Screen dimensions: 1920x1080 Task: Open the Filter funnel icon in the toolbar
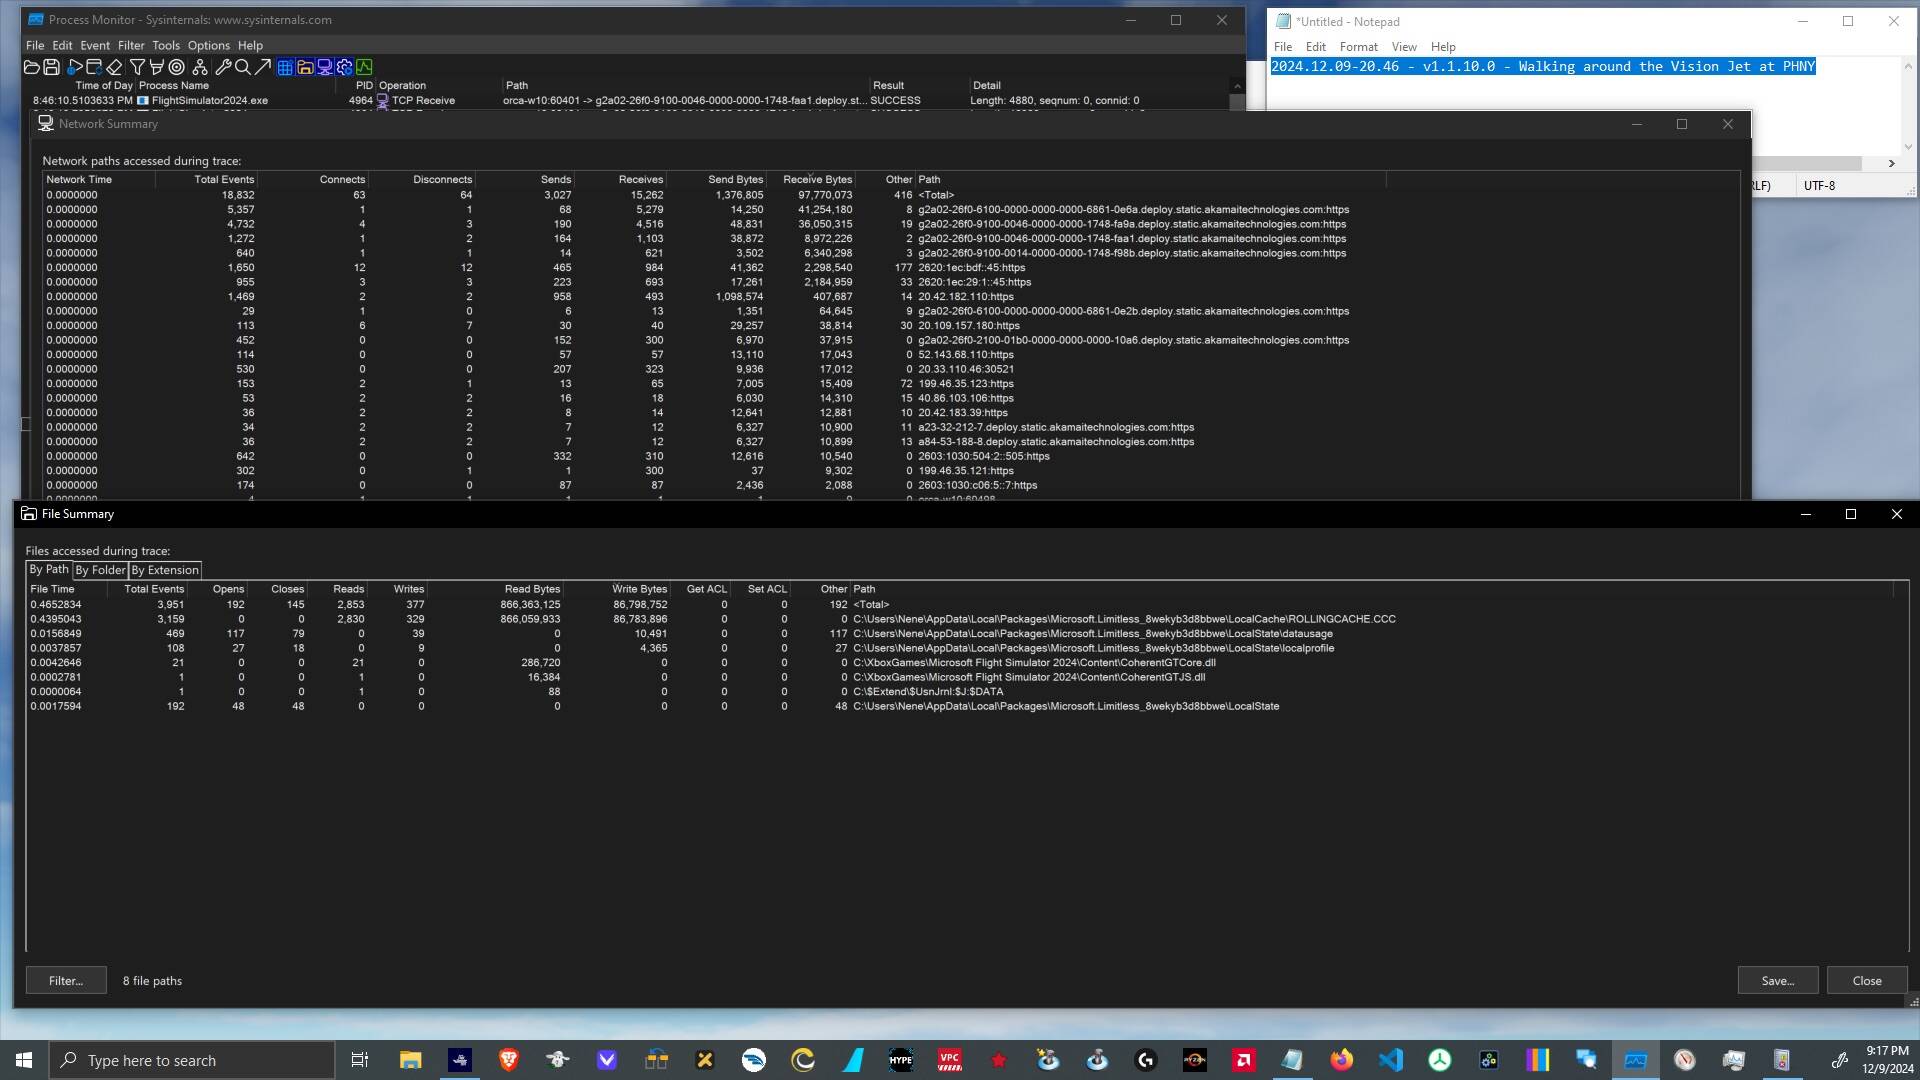click(x=137, y=67)
